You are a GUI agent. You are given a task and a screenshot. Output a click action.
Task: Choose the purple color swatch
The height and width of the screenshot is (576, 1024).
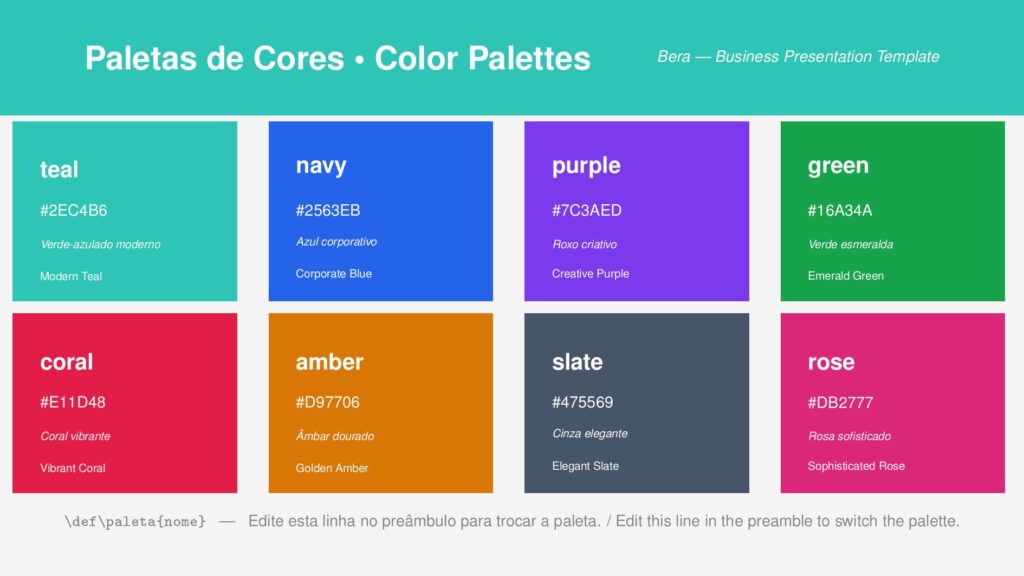click(637, 211)
